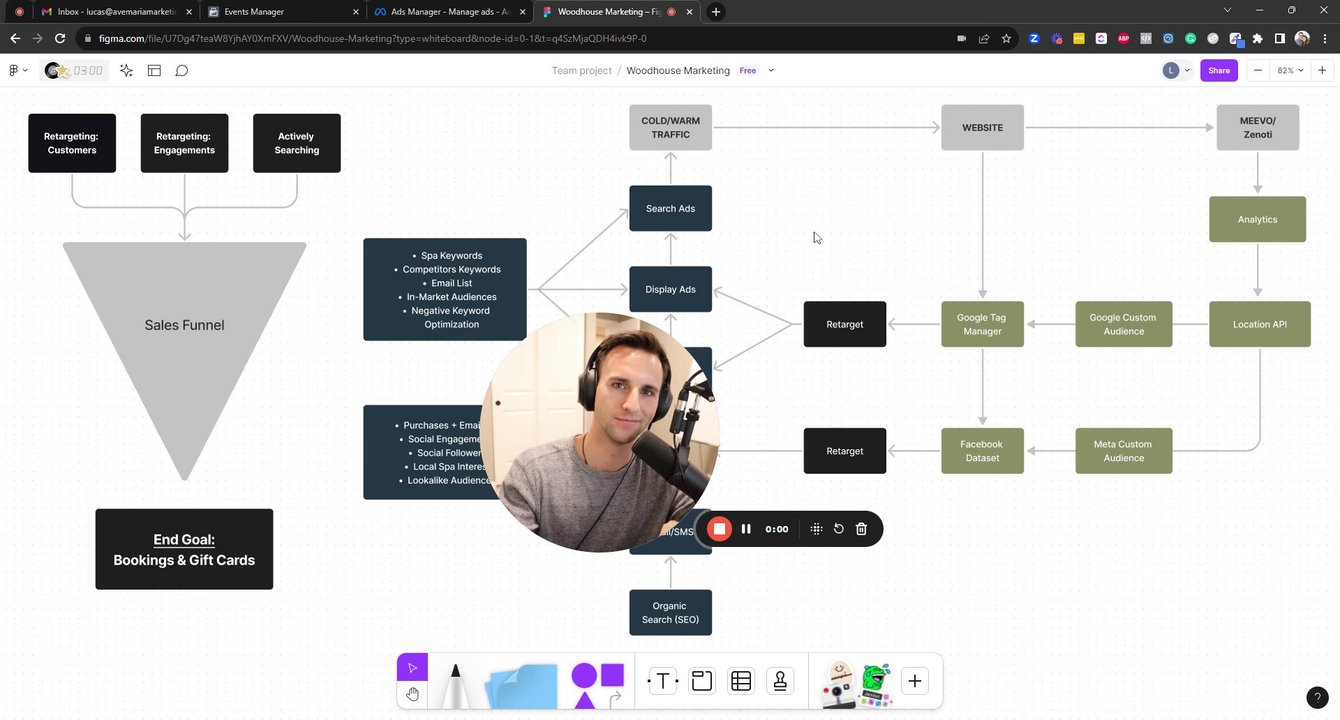Select the Retargeting: Customers box
The width and height of the screenshot is (1340, 720).
72,143
